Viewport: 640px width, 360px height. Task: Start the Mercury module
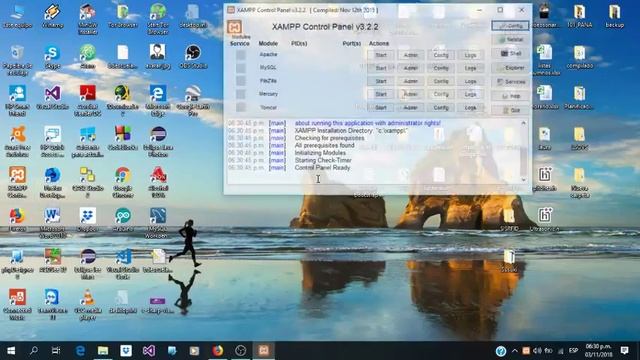[381, 94]
